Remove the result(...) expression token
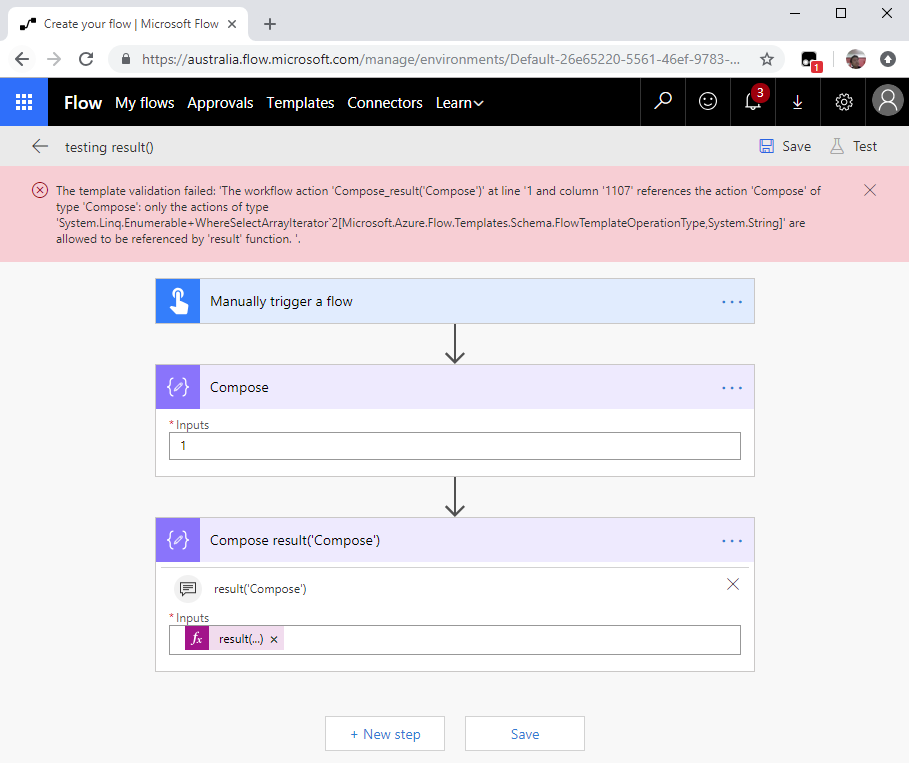Image resolution: width=909 pixels, height=763 pixels. click(274, 640)
